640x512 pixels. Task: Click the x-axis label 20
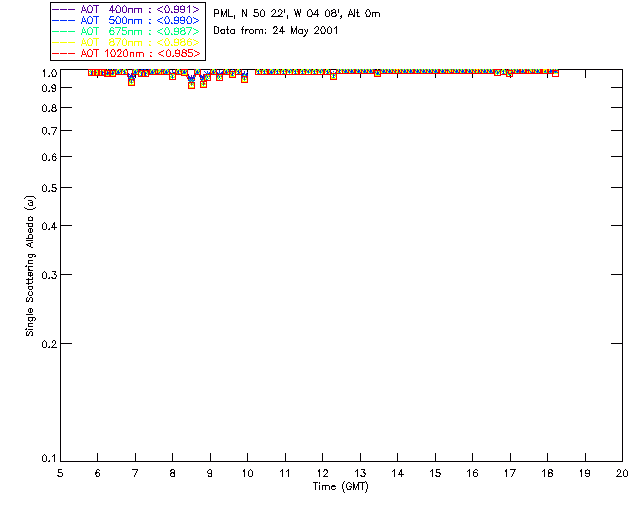pyautogui.click(x=622, y=473)
